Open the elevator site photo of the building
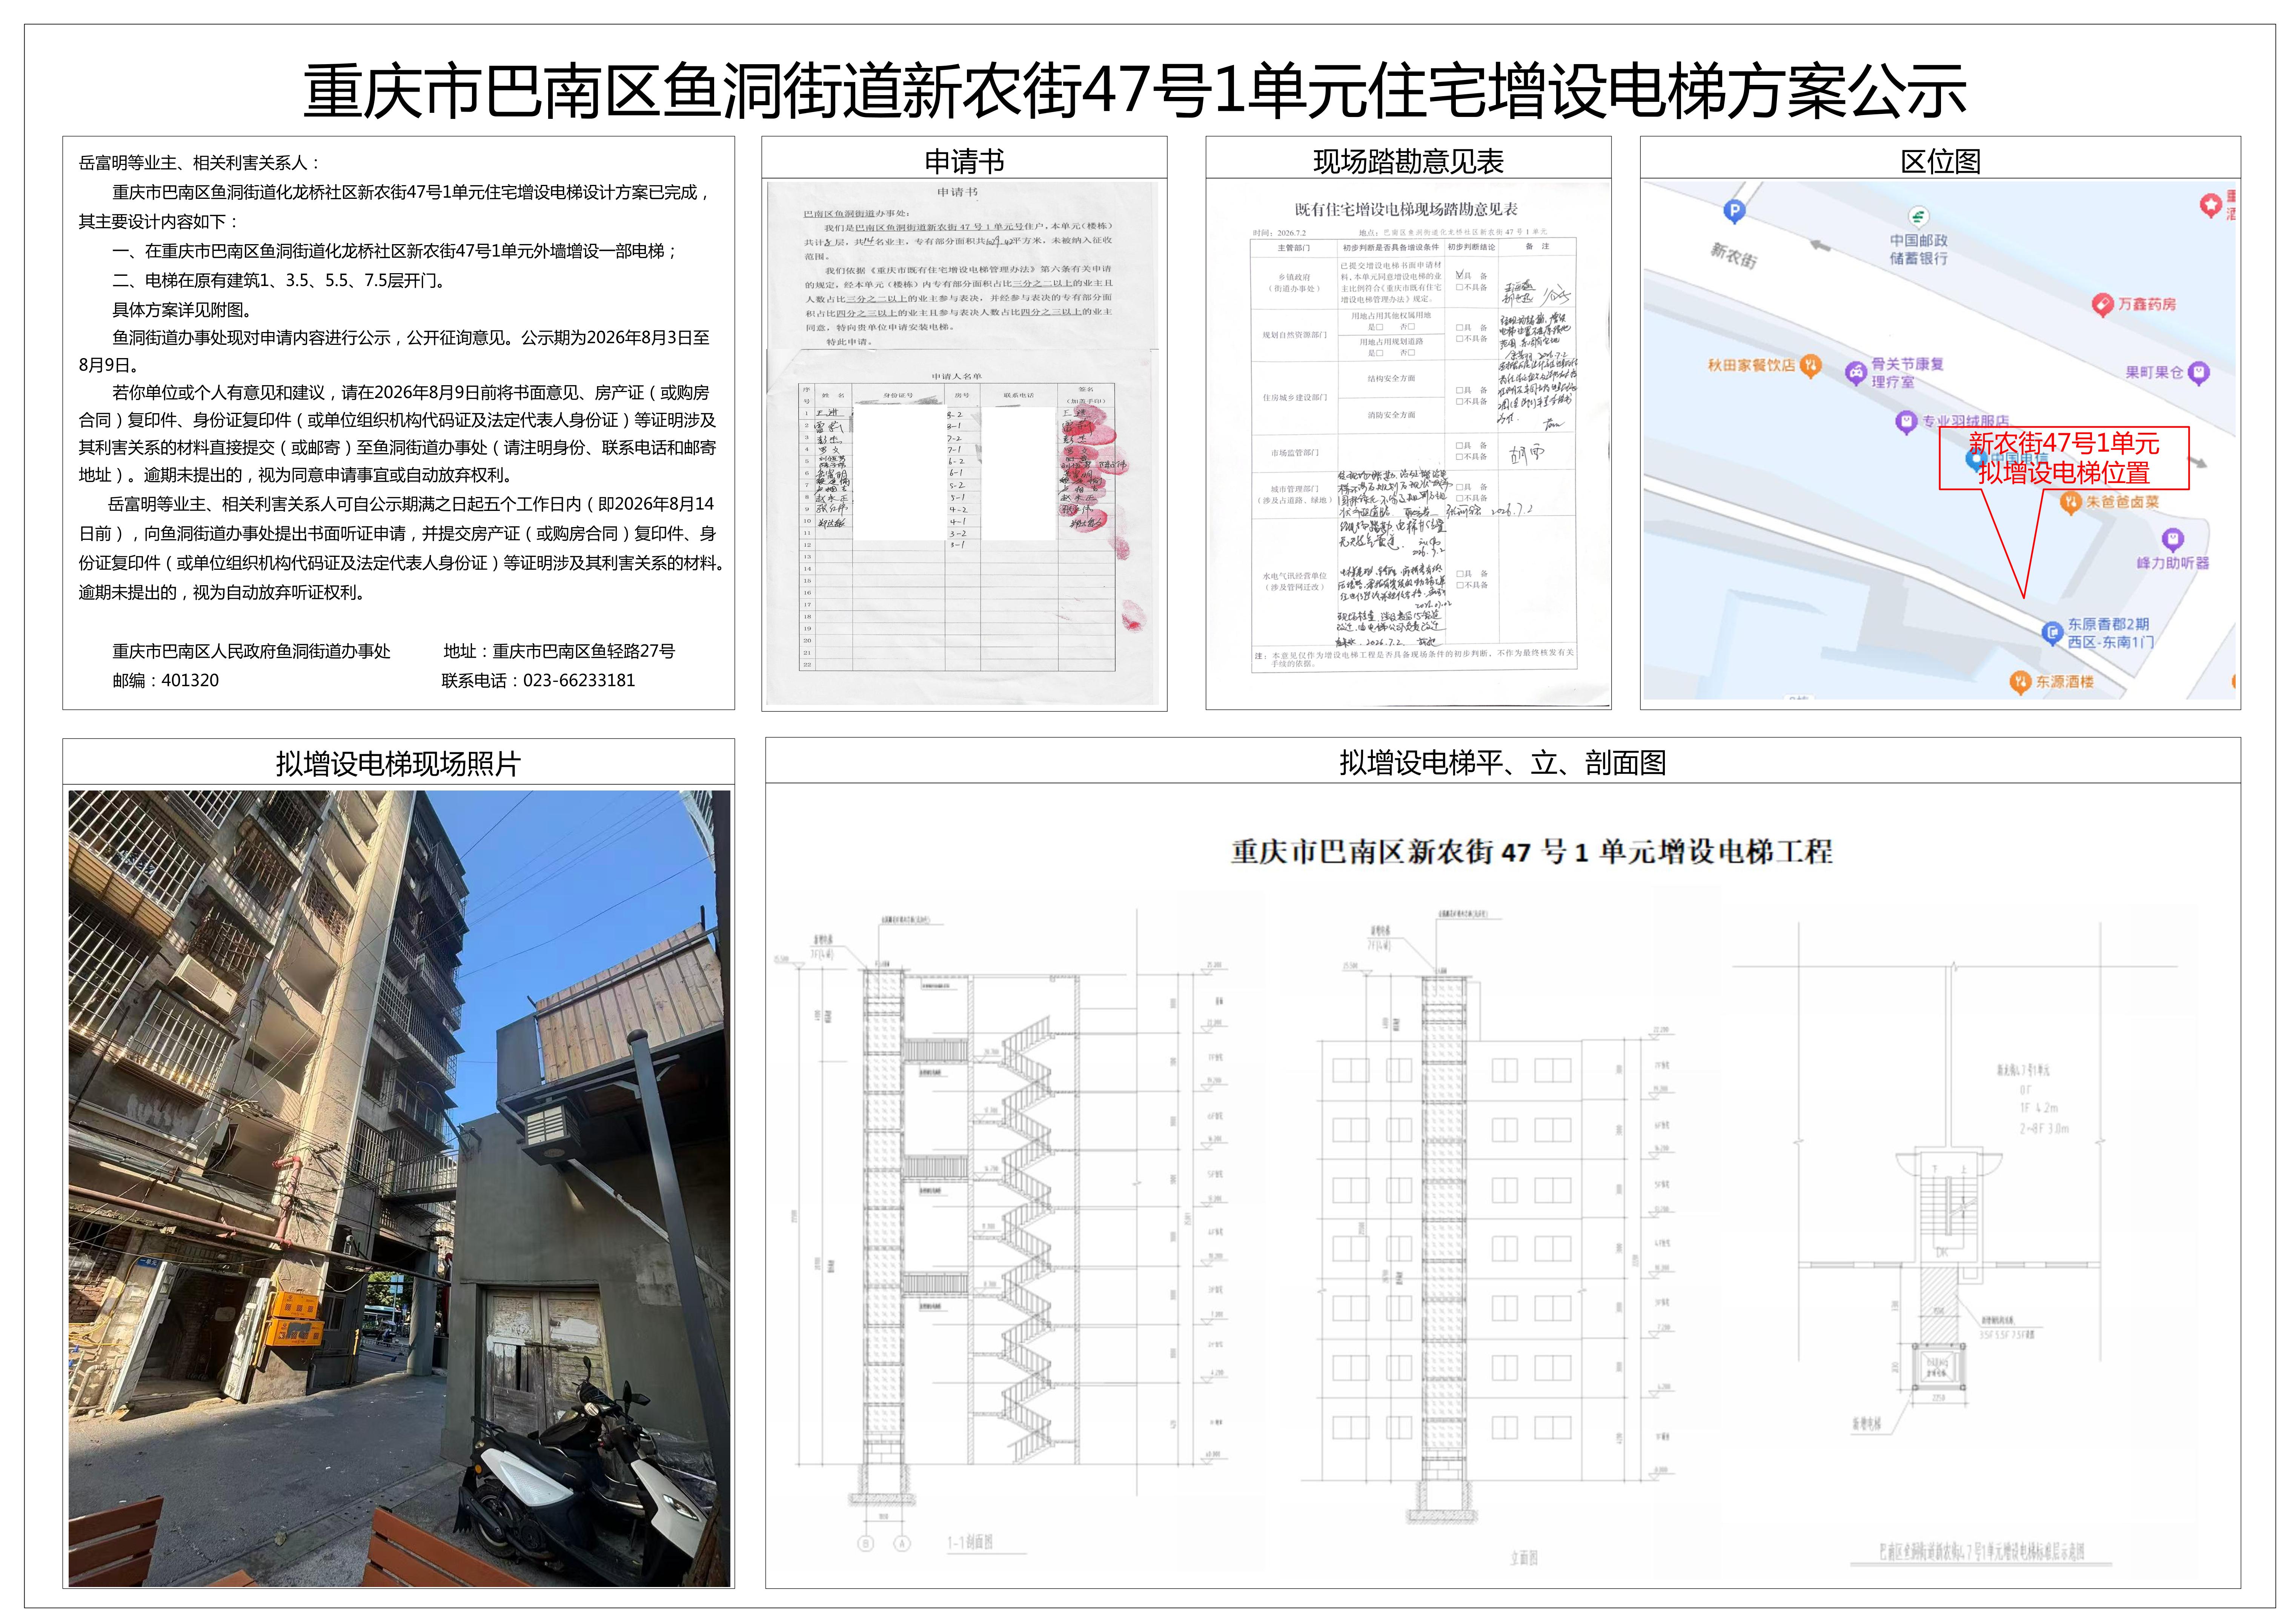This screenshot has height=1624, width=2296. point(399,1188)
